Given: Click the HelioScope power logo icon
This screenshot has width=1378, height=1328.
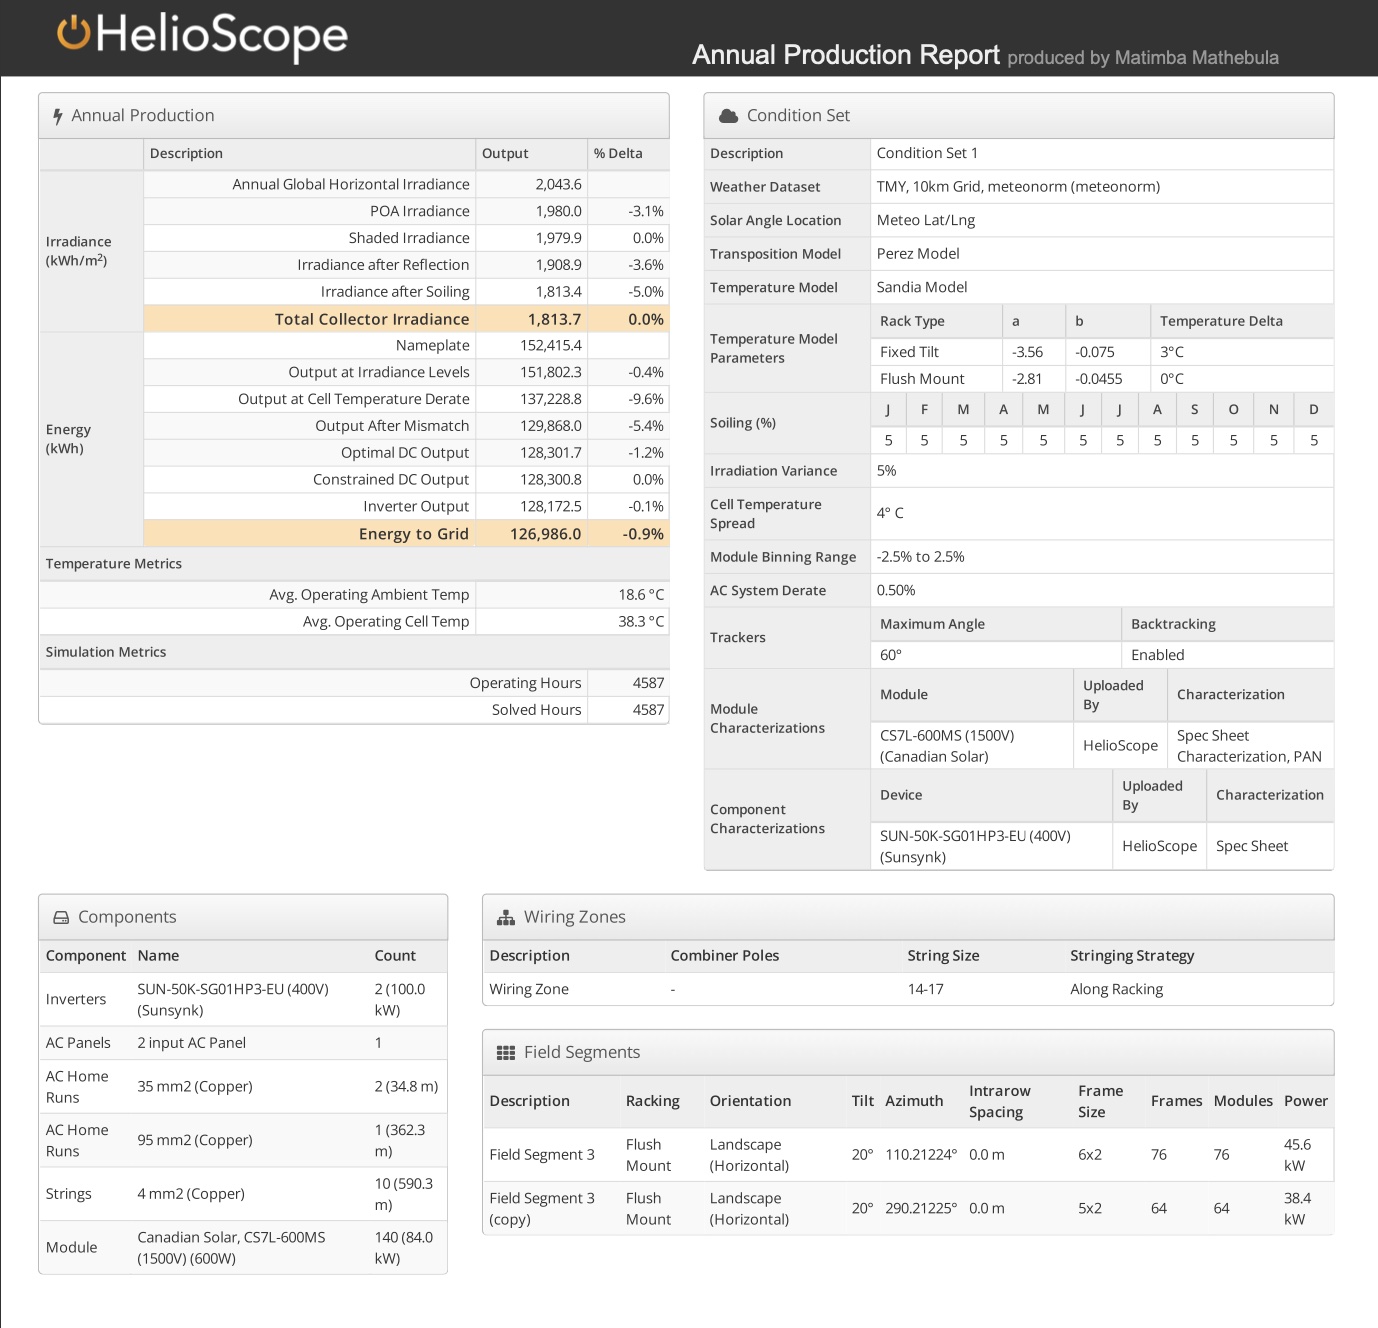Looking at the screenshot, I should coord(74,33).
